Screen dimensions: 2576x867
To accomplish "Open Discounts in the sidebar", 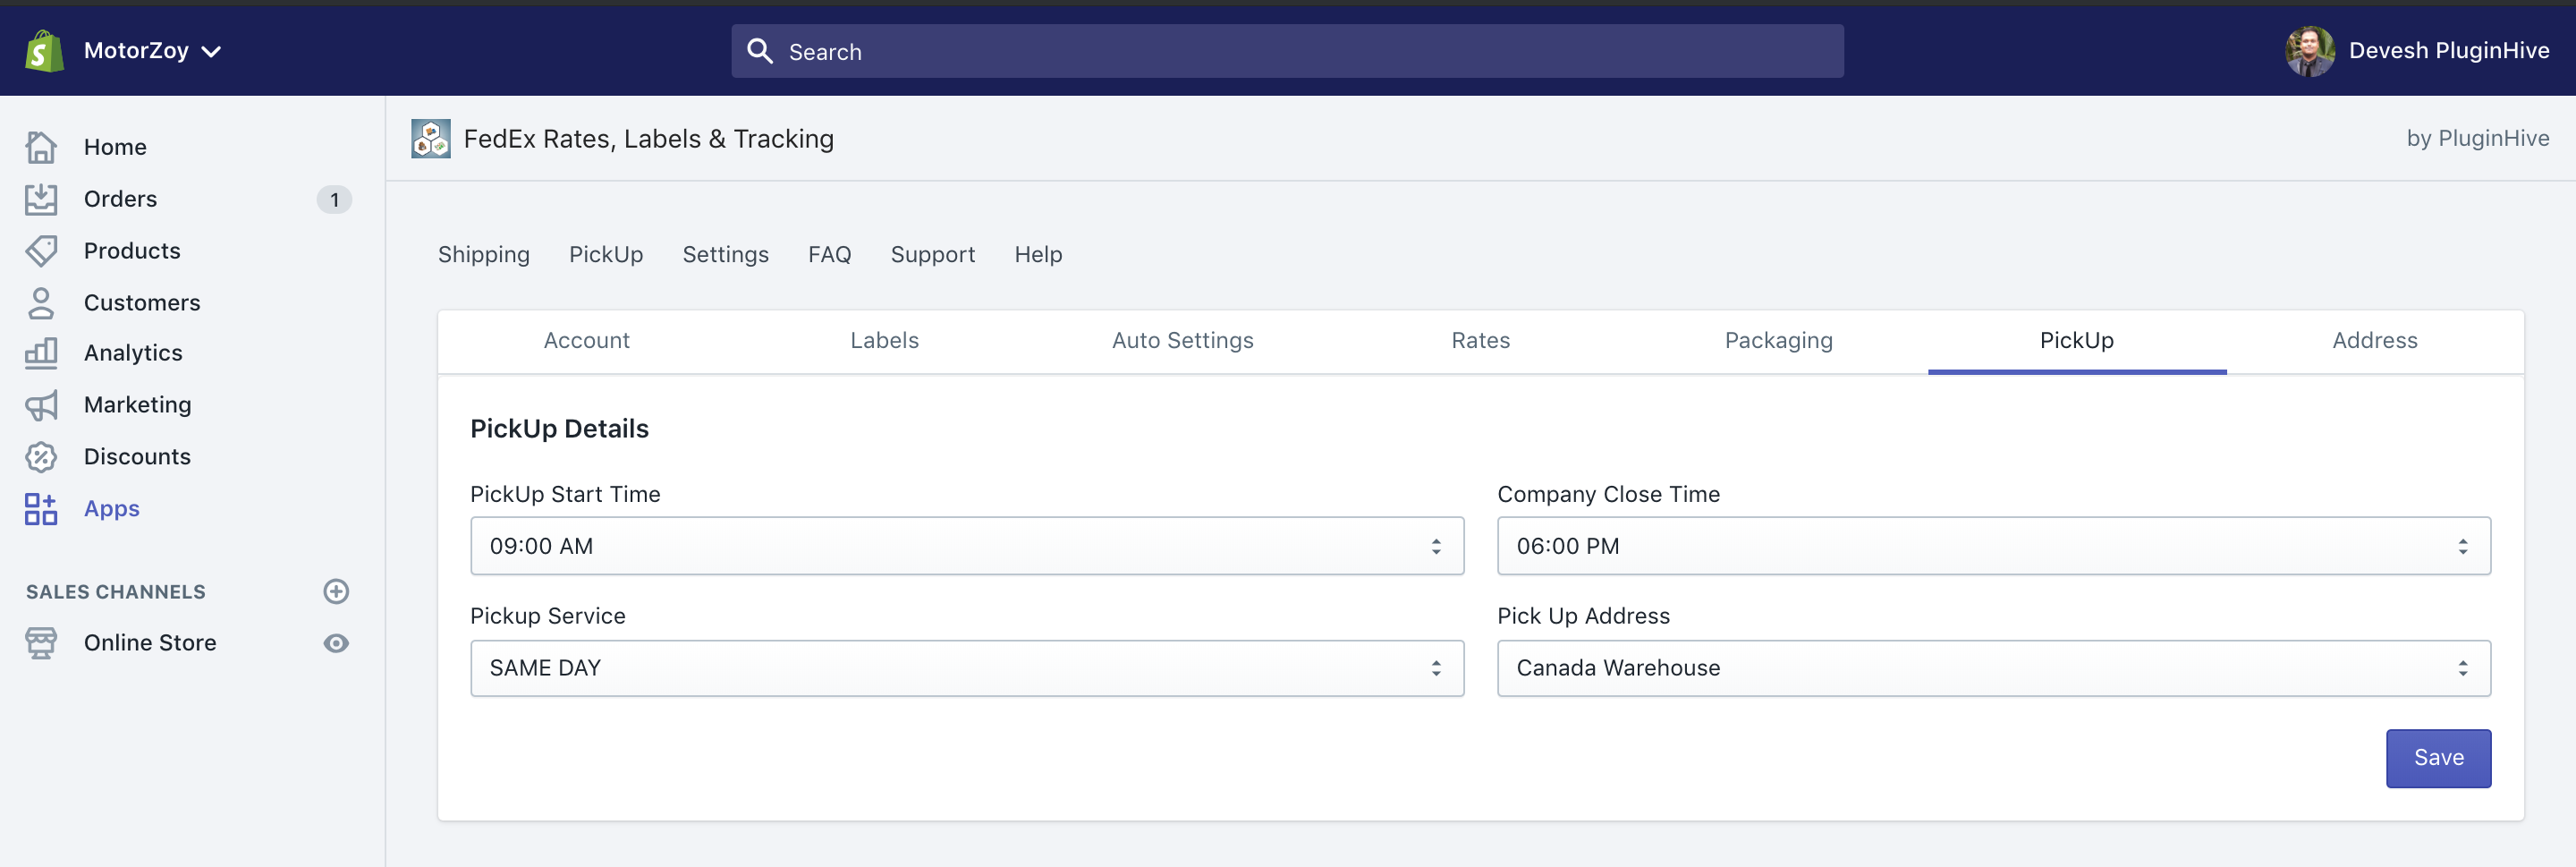I will click(x=137, y=457).
